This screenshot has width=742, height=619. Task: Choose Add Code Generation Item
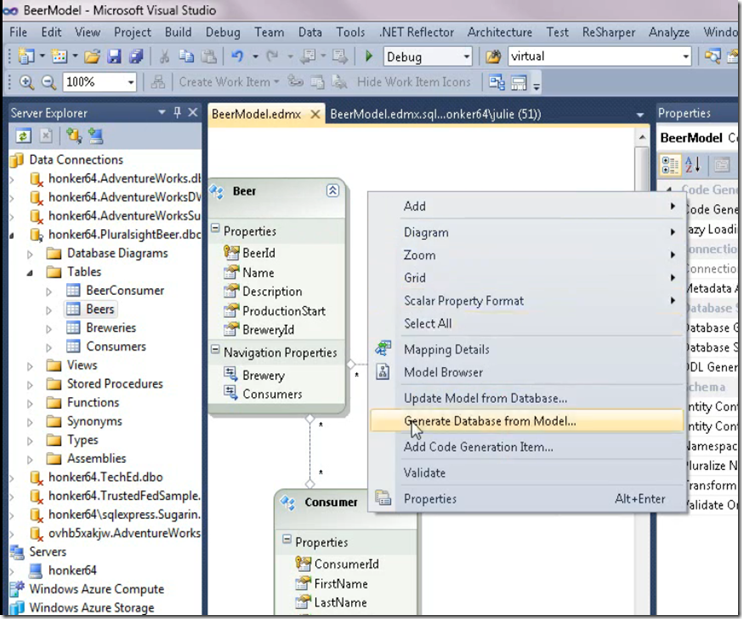point(527,447)
